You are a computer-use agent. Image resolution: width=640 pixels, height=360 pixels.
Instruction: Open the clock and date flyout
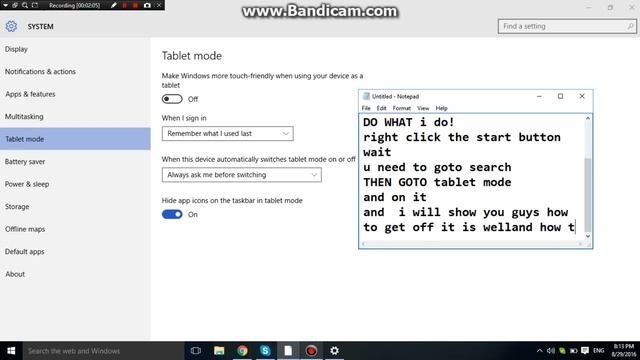pos(623,351)
